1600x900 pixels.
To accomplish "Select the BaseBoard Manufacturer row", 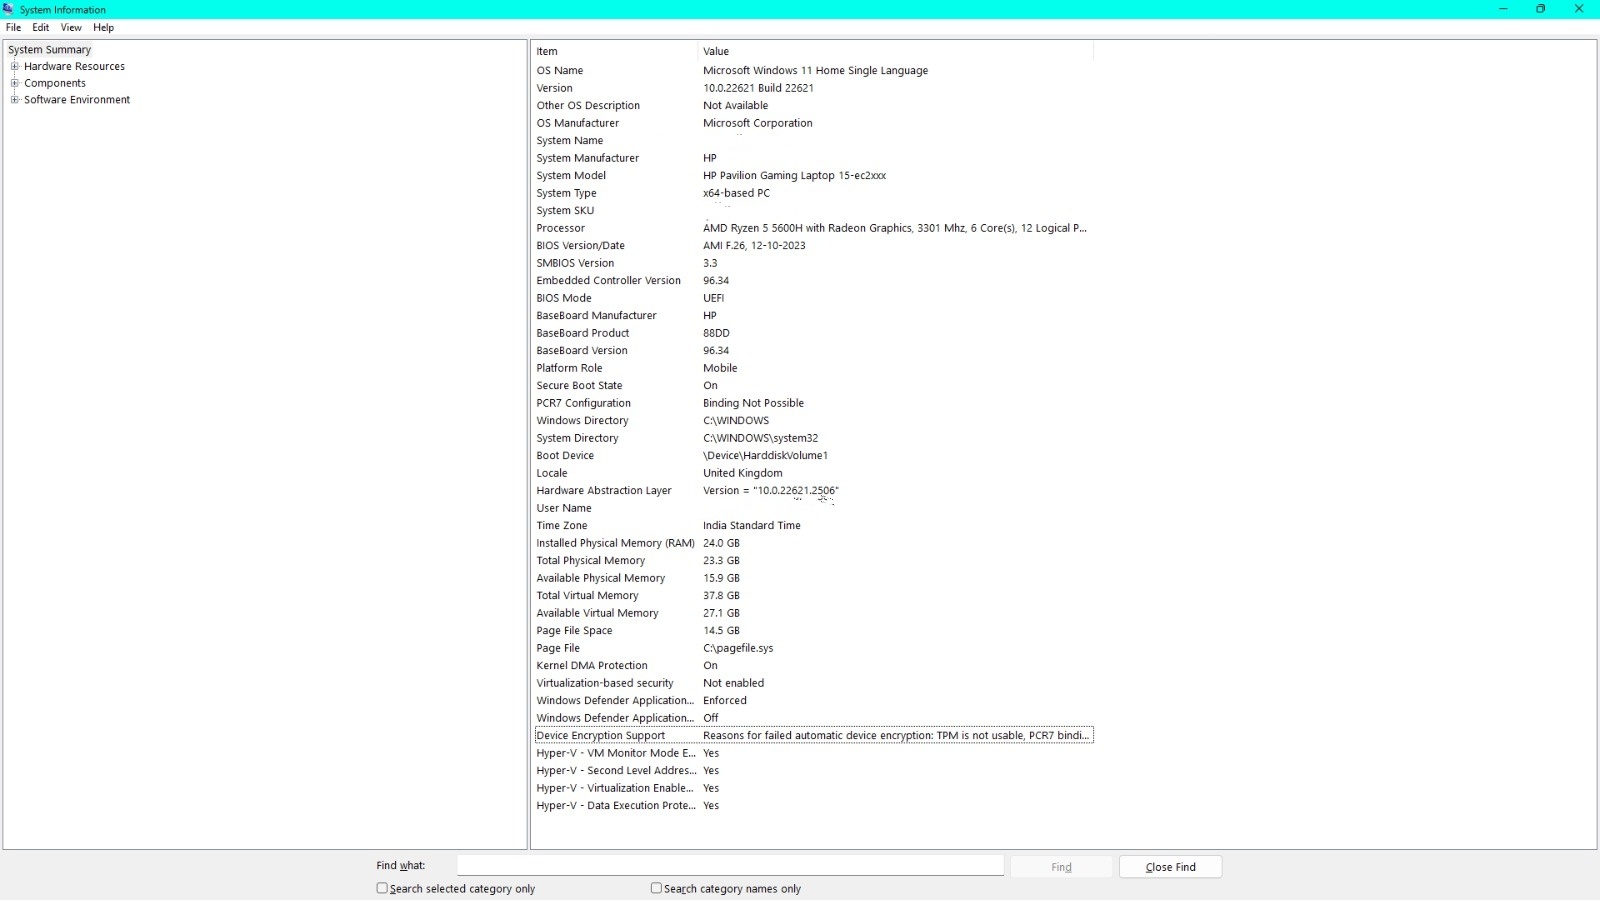I will [x=813, y=315].
